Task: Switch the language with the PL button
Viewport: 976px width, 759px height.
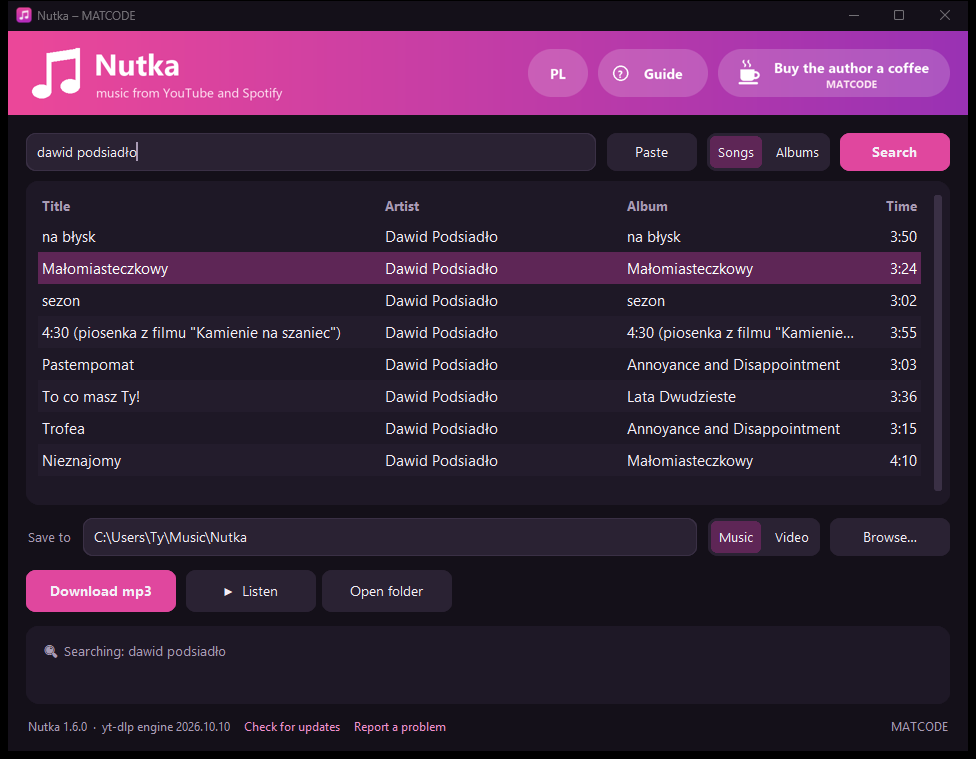Action: tap(558, 73)
